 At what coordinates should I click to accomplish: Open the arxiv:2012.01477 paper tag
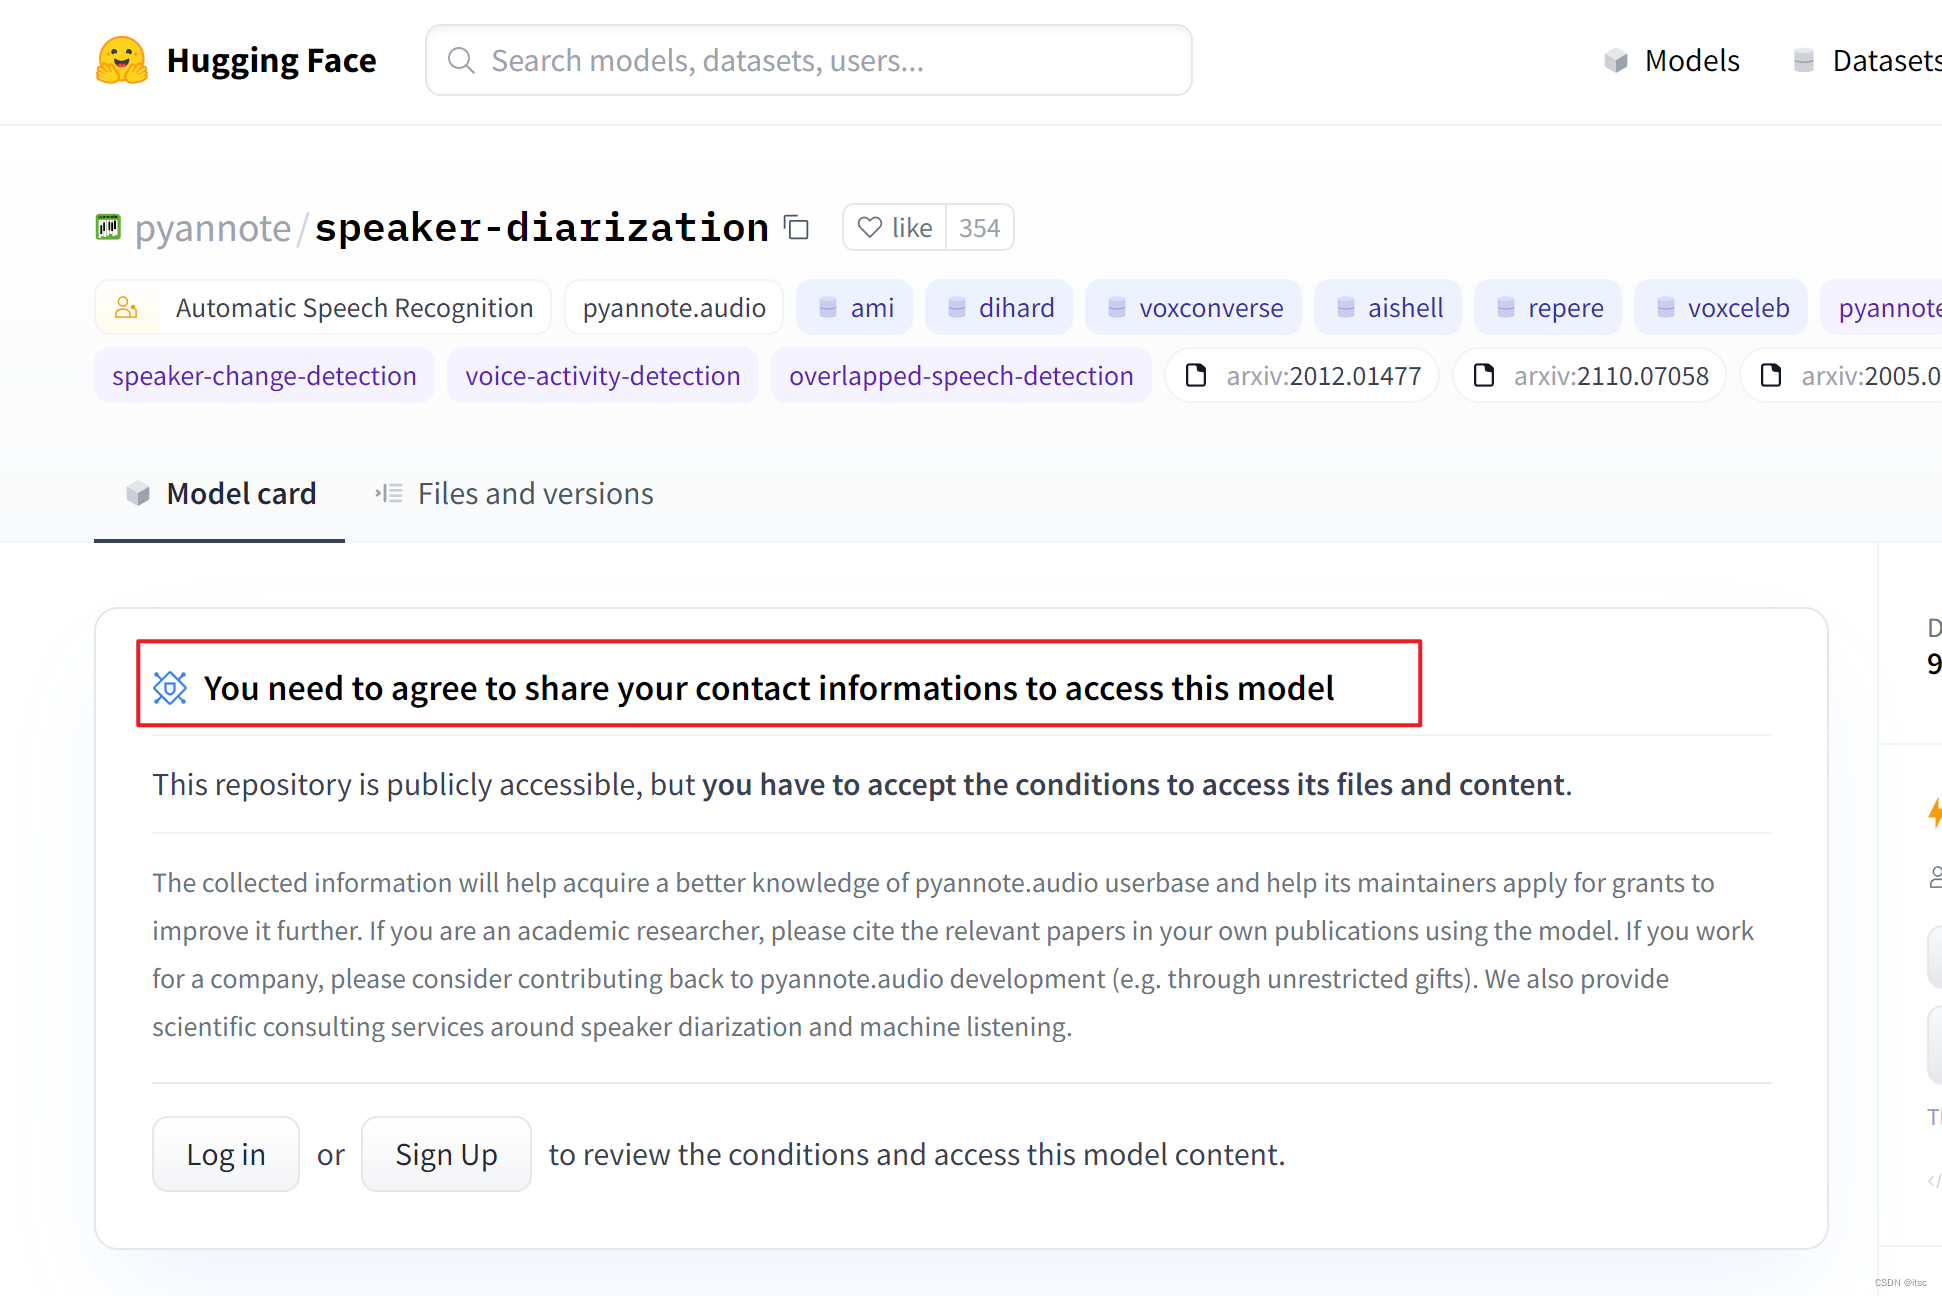coord(1302,376)
